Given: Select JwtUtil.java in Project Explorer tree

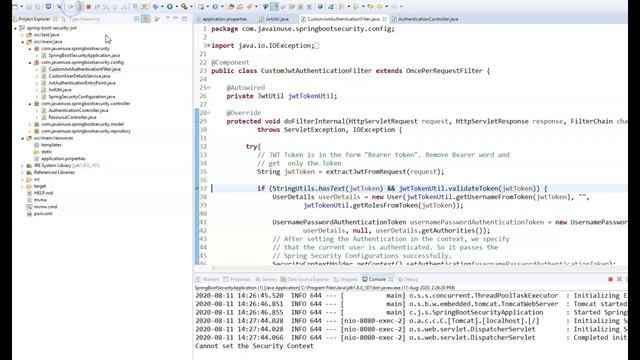Looking at the screenshot, I should 60,90.
